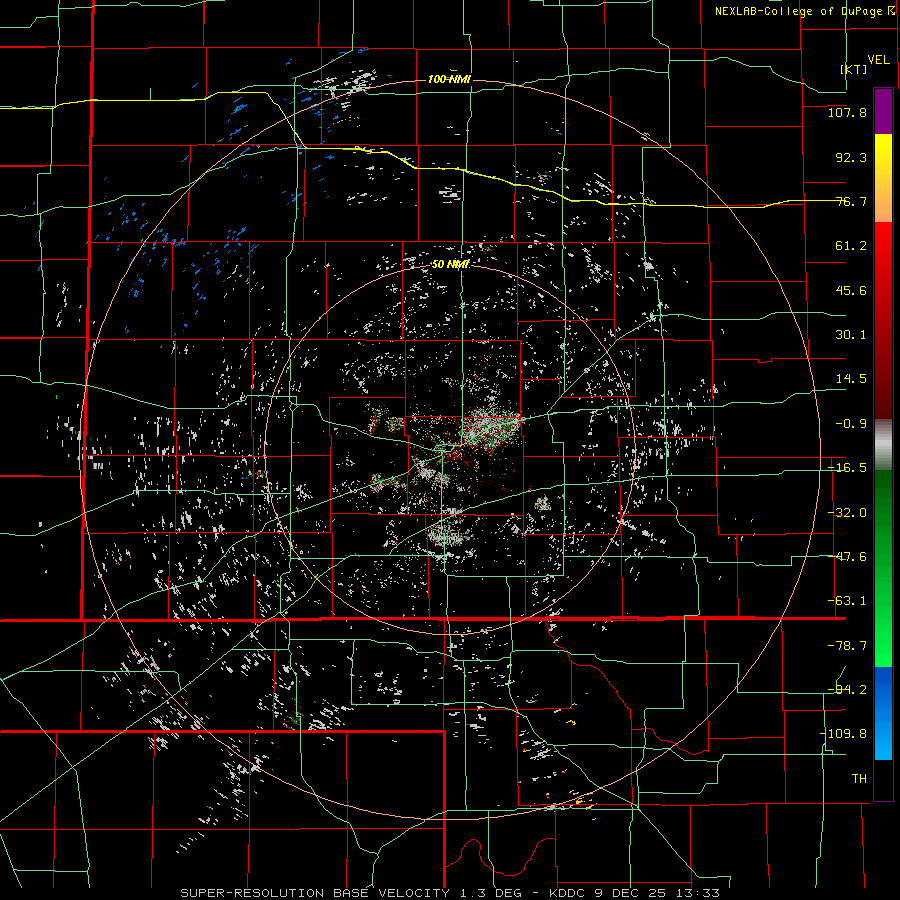Image resolution: width=900 pixels, height=900 pixels.
Task: Click the VEL legend title
Action: [x=878, y=60]
